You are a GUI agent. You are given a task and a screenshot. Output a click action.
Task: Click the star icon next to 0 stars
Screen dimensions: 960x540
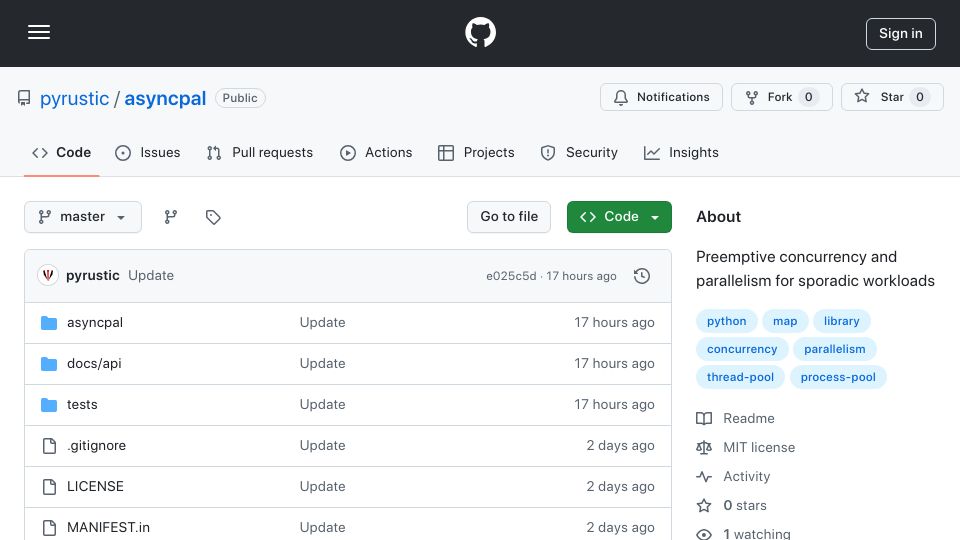click(704, 506)
